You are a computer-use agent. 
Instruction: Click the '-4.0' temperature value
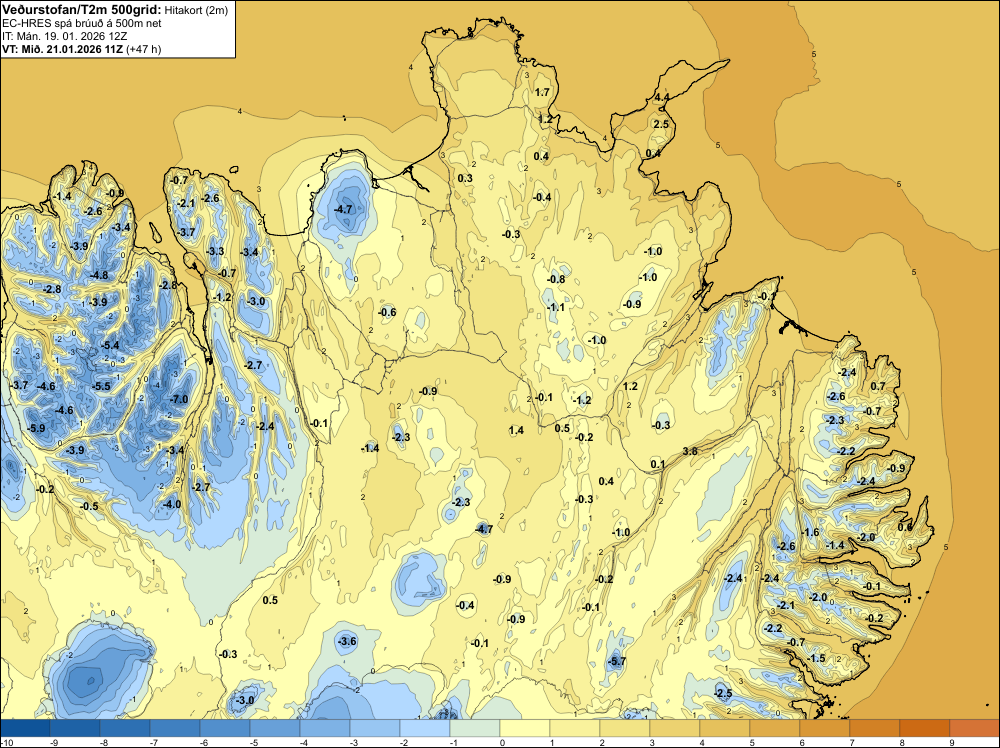coord(172,504)
